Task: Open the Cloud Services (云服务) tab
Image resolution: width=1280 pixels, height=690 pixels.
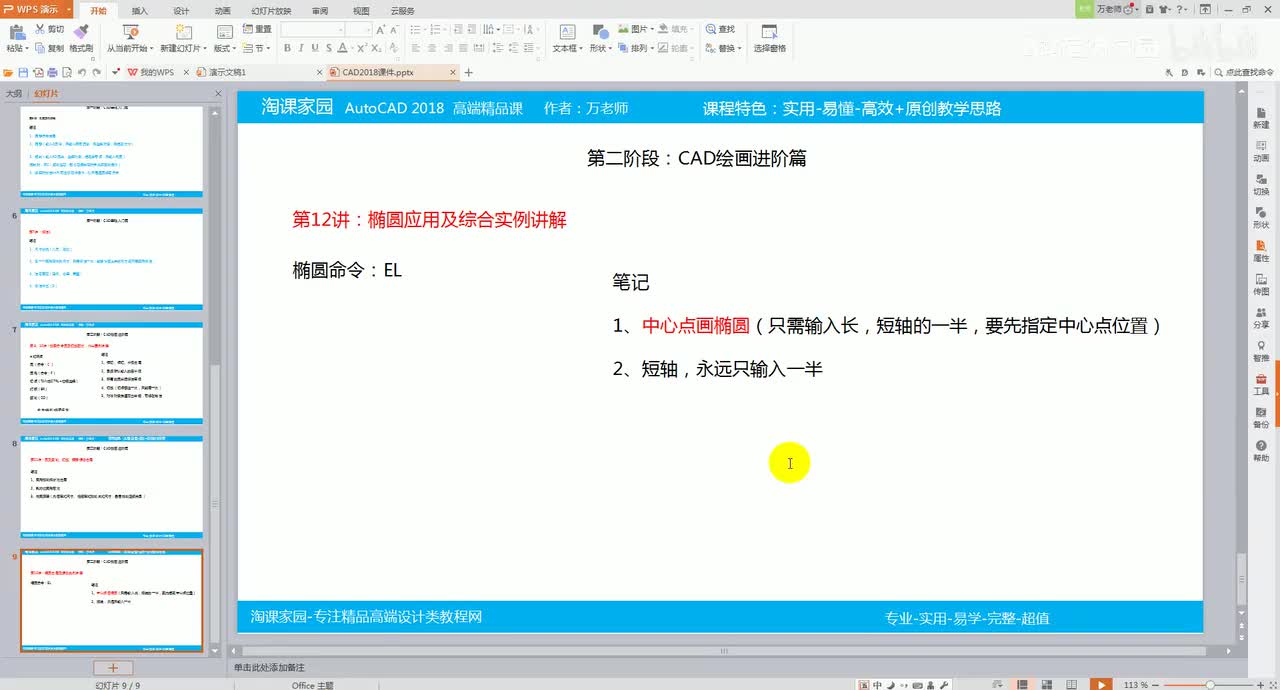Action: pyautogui.click(x=404, y=10)
